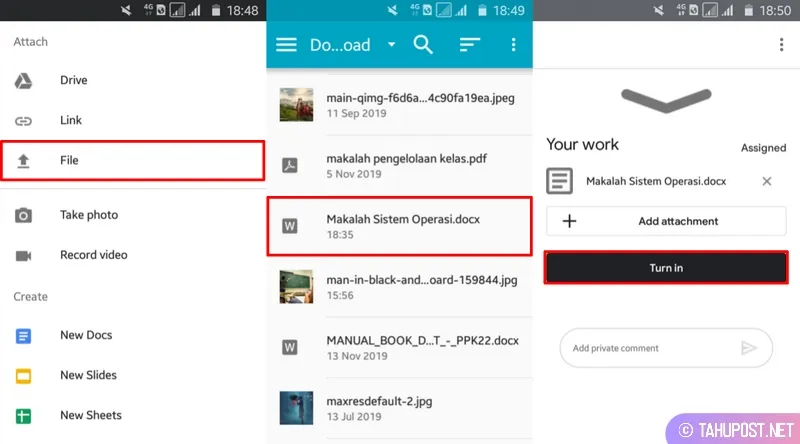This screenshot has height=444, width=800.
Task: Choose File from the Attach menu
Action: (x=133, y=161)
